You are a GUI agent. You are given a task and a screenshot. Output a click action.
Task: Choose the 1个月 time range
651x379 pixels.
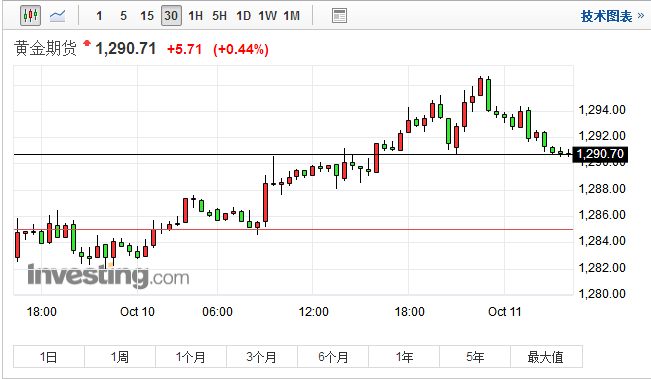pyautogui.click(x=191, y=357)
